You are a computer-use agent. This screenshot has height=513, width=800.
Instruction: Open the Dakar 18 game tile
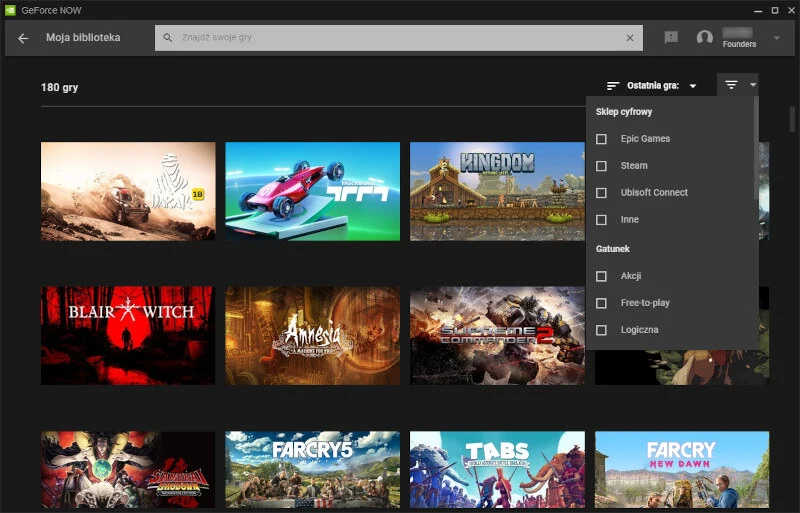tap(128, 191)
